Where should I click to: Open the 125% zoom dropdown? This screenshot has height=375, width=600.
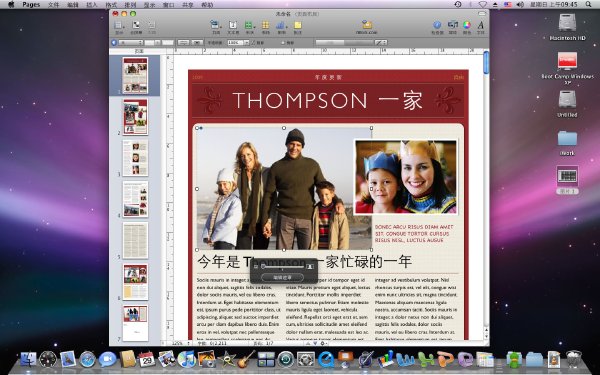(x=180, y=343)
